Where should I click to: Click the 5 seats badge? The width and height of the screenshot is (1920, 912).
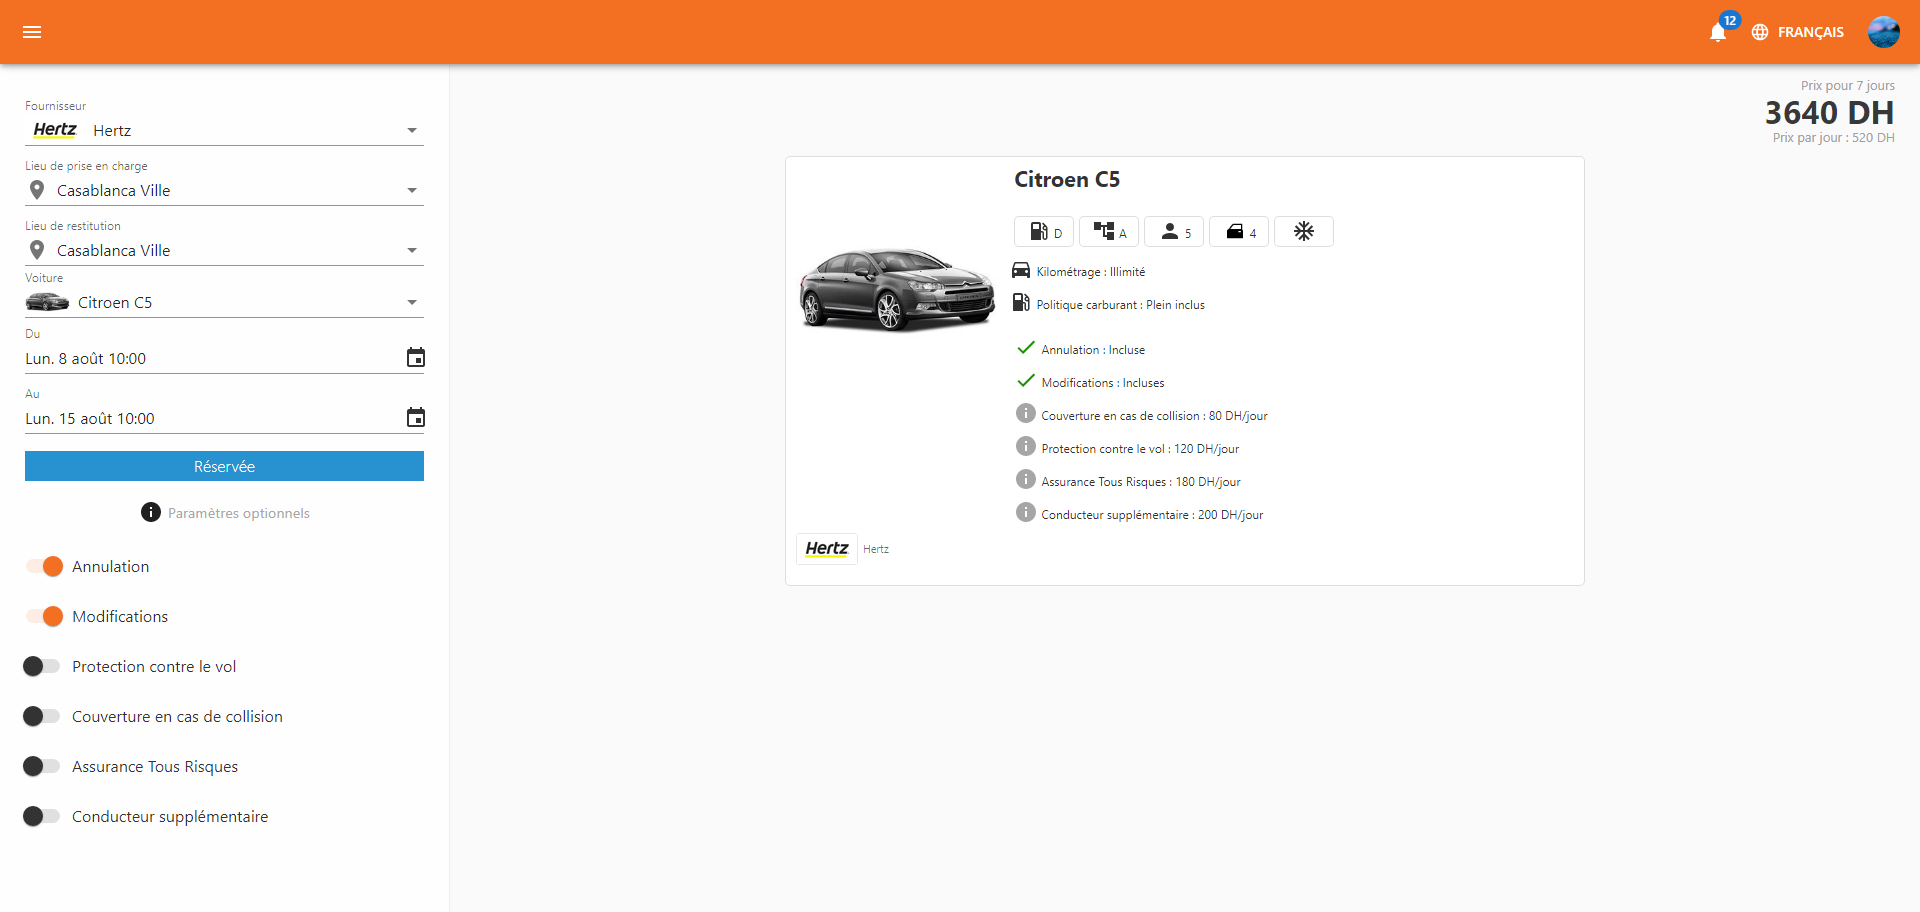tap(1174, 231)
